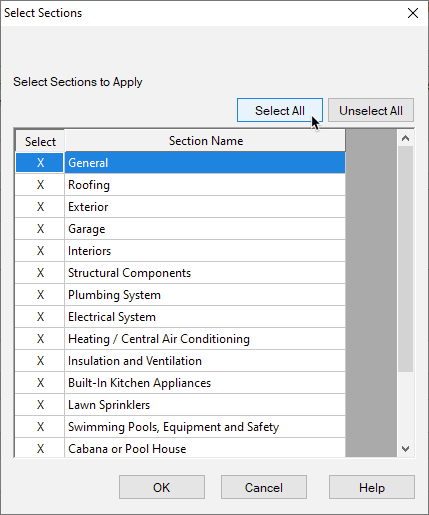
Task: Click the Unselect All button
Action: (x=371, y=110)
